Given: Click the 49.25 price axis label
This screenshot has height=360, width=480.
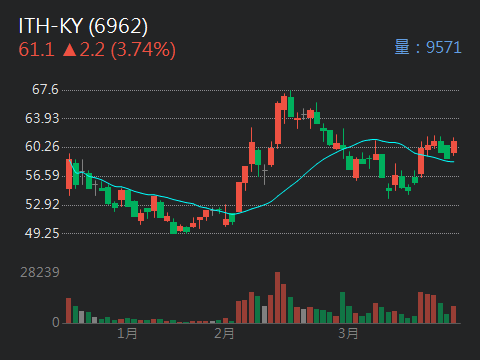Looking at the screenshot, I should (x=42, y=233).
